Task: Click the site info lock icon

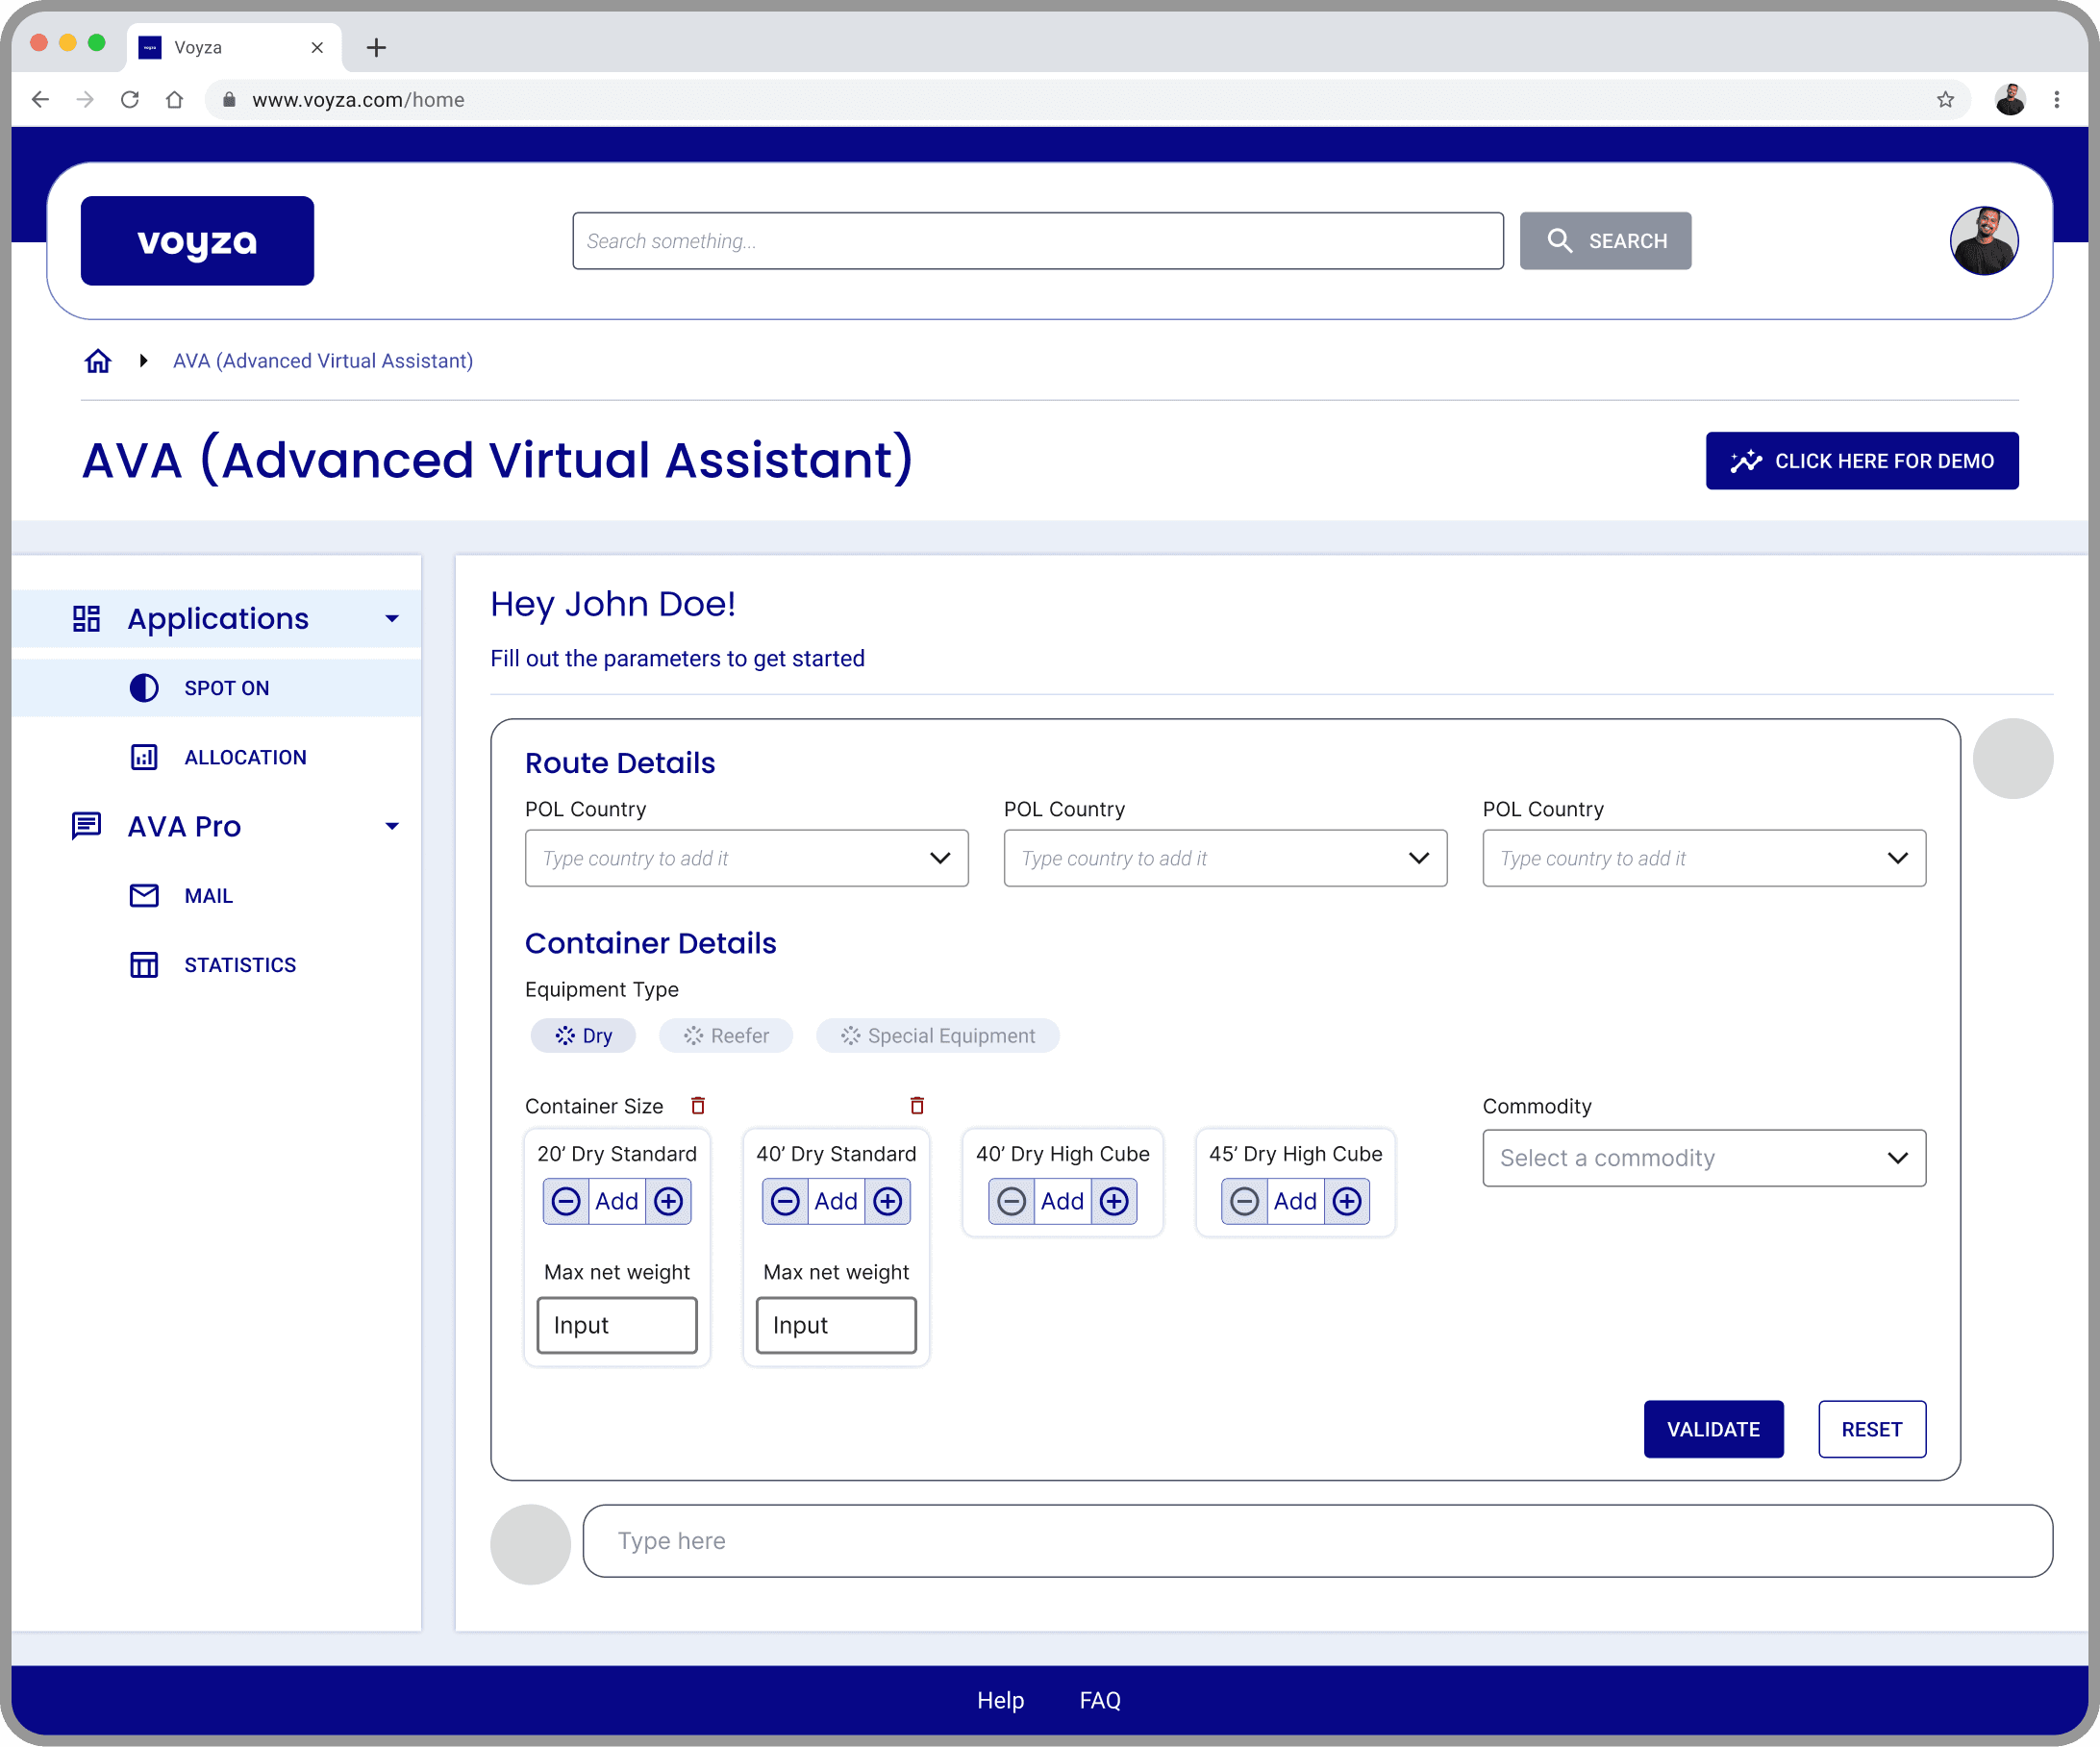Action: [x=229, y=100]
